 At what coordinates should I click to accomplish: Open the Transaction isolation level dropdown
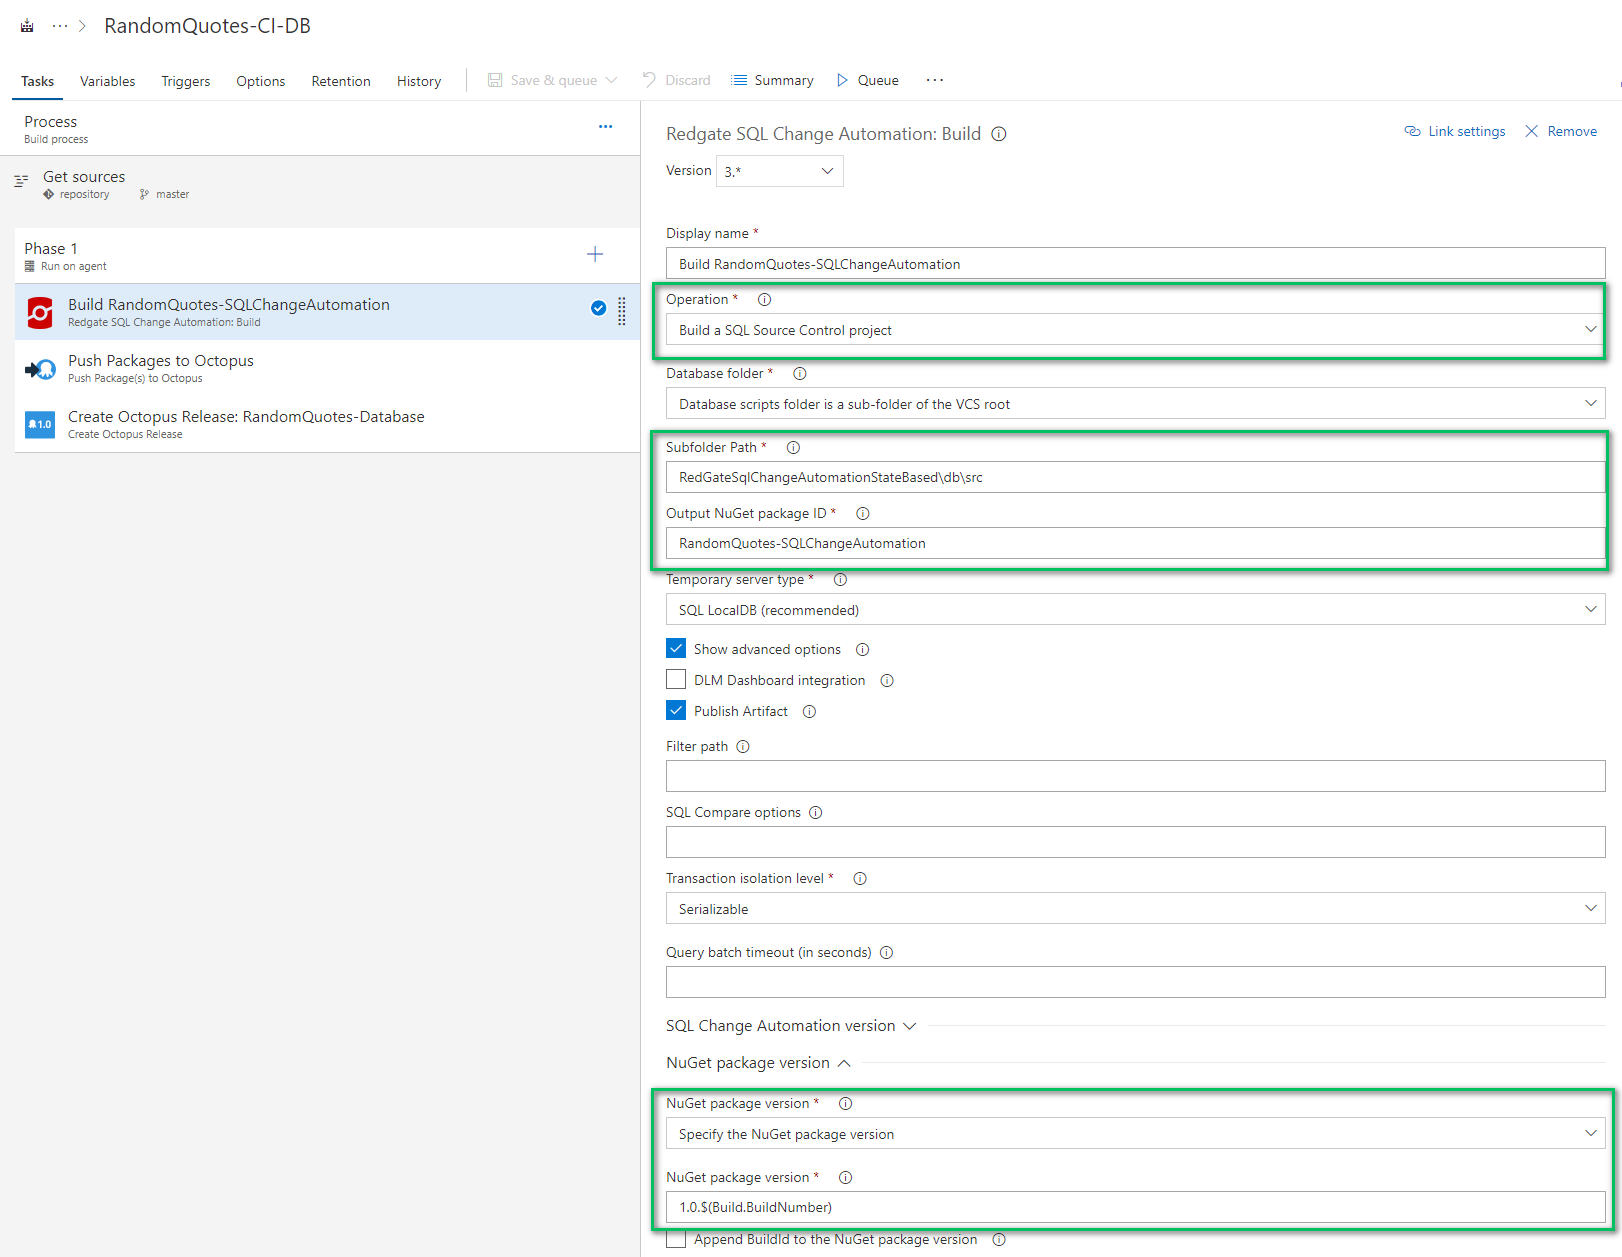point(1590,908)
